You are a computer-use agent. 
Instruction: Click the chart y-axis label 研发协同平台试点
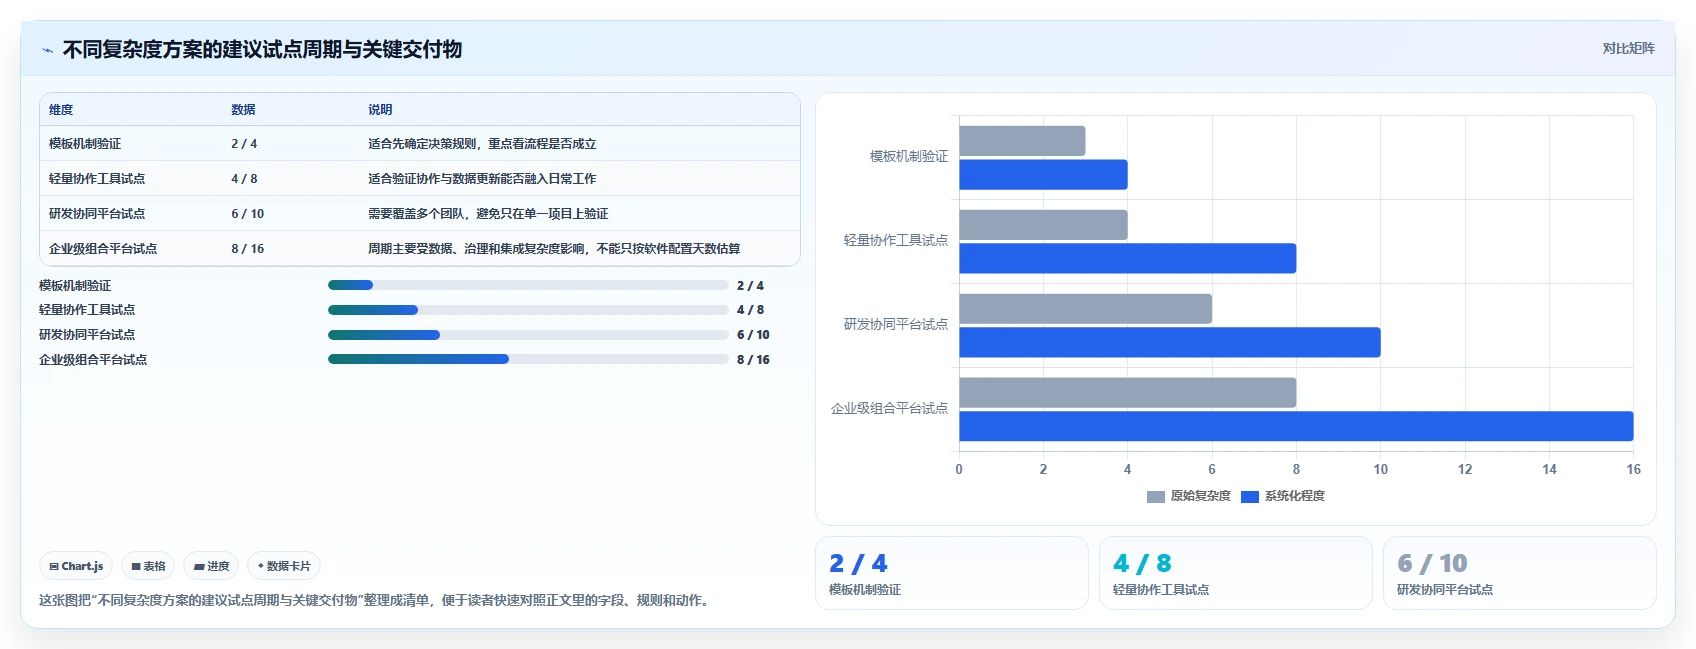click(896, 325)
